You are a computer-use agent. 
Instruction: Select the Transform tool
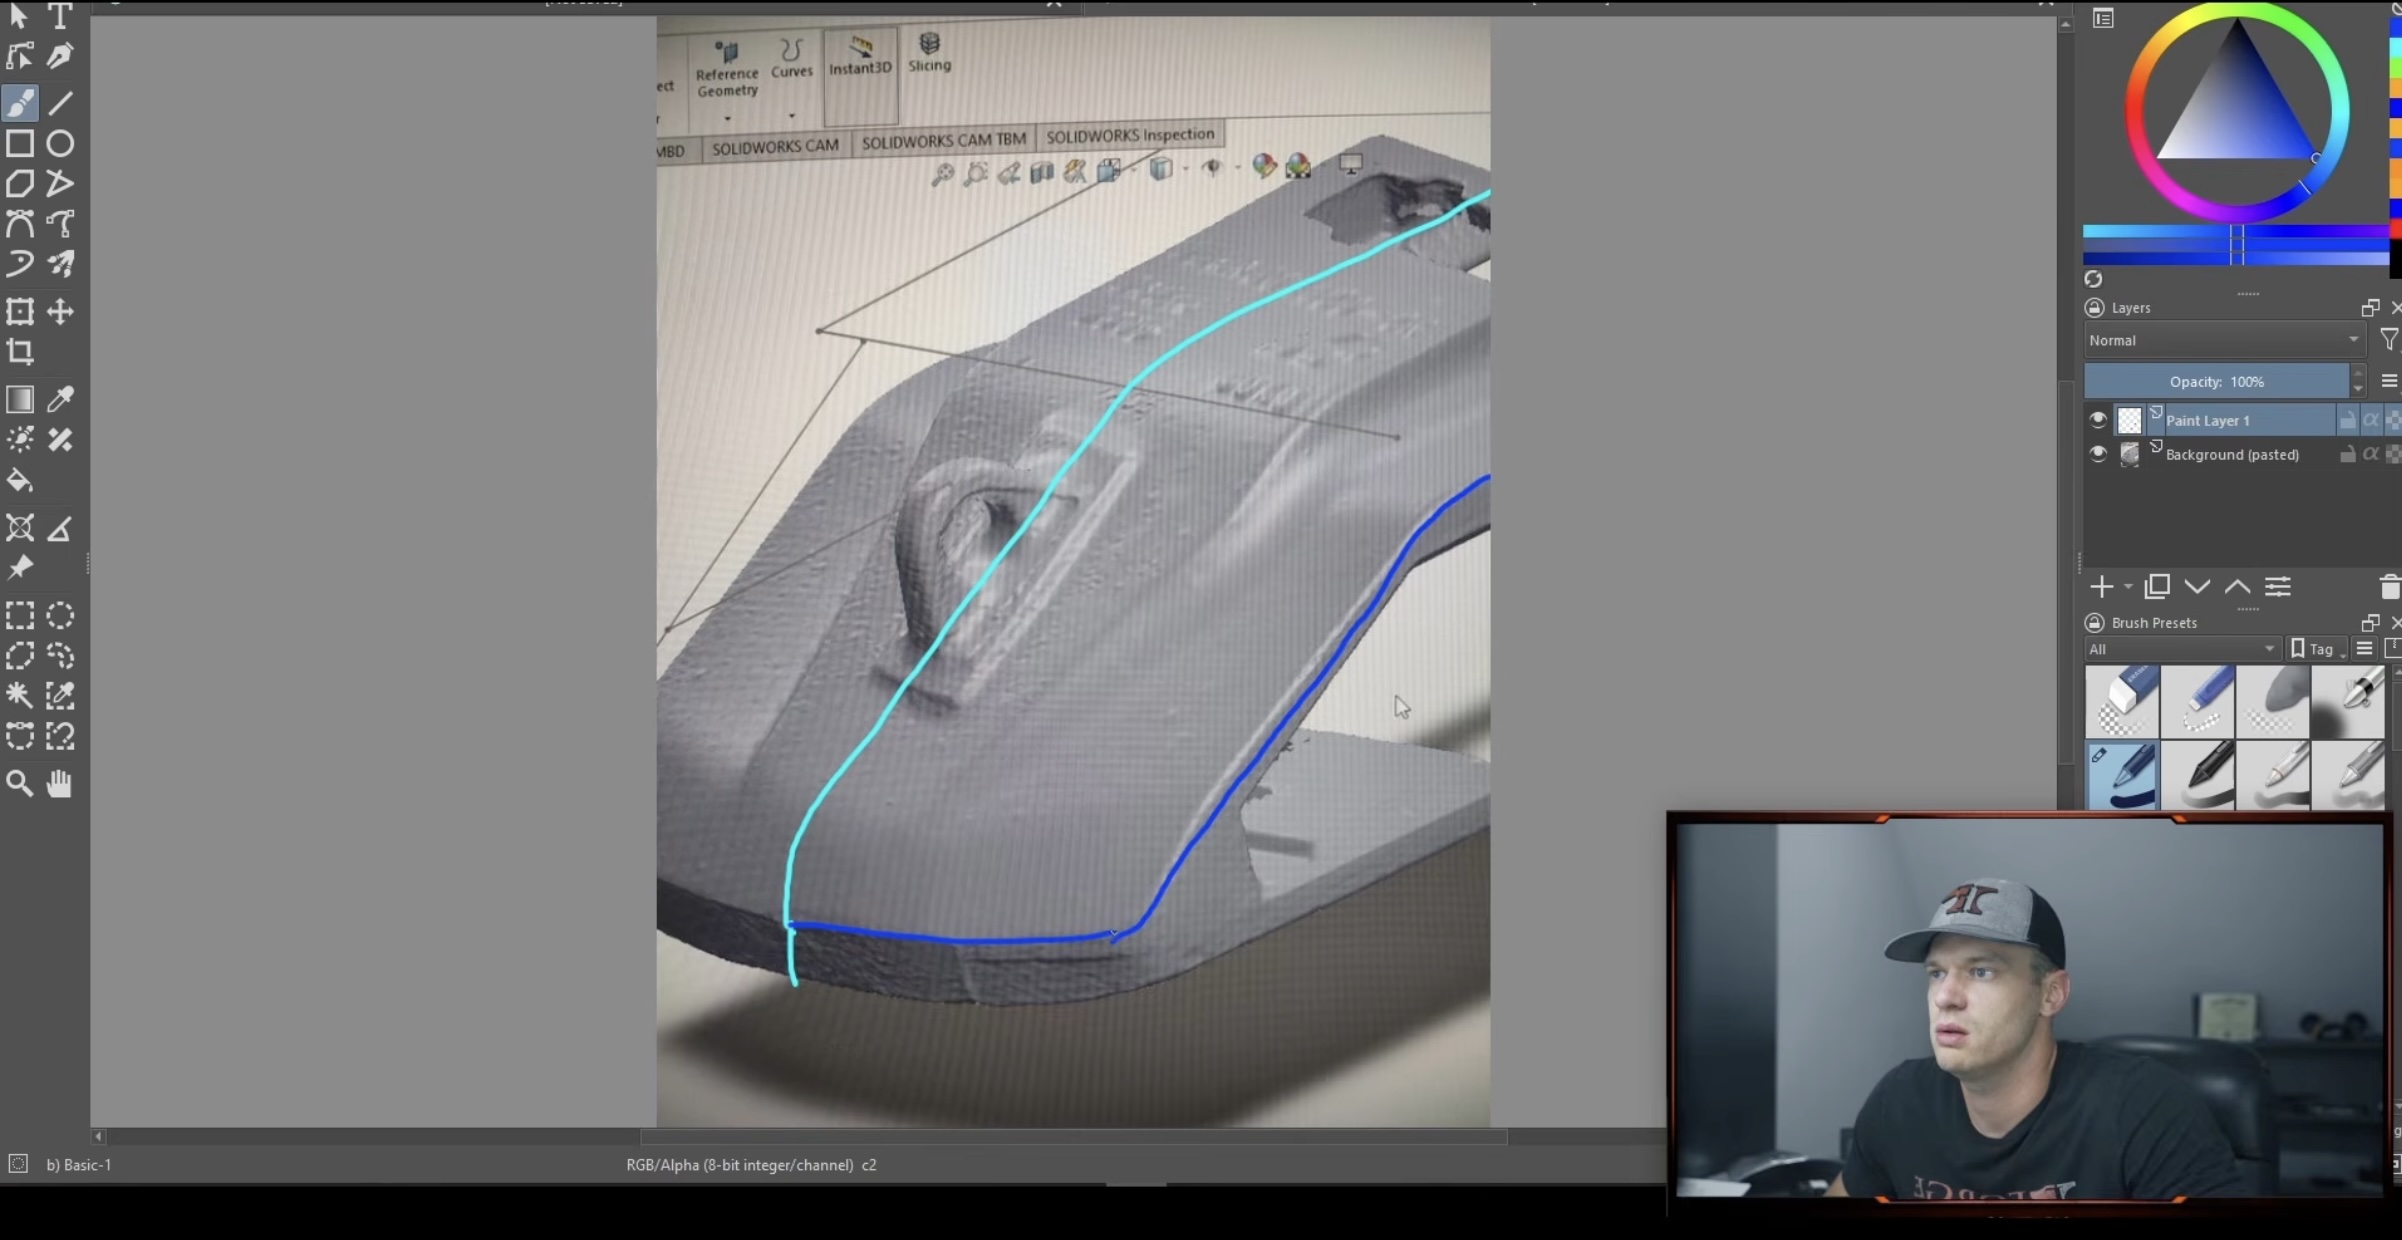19,311
